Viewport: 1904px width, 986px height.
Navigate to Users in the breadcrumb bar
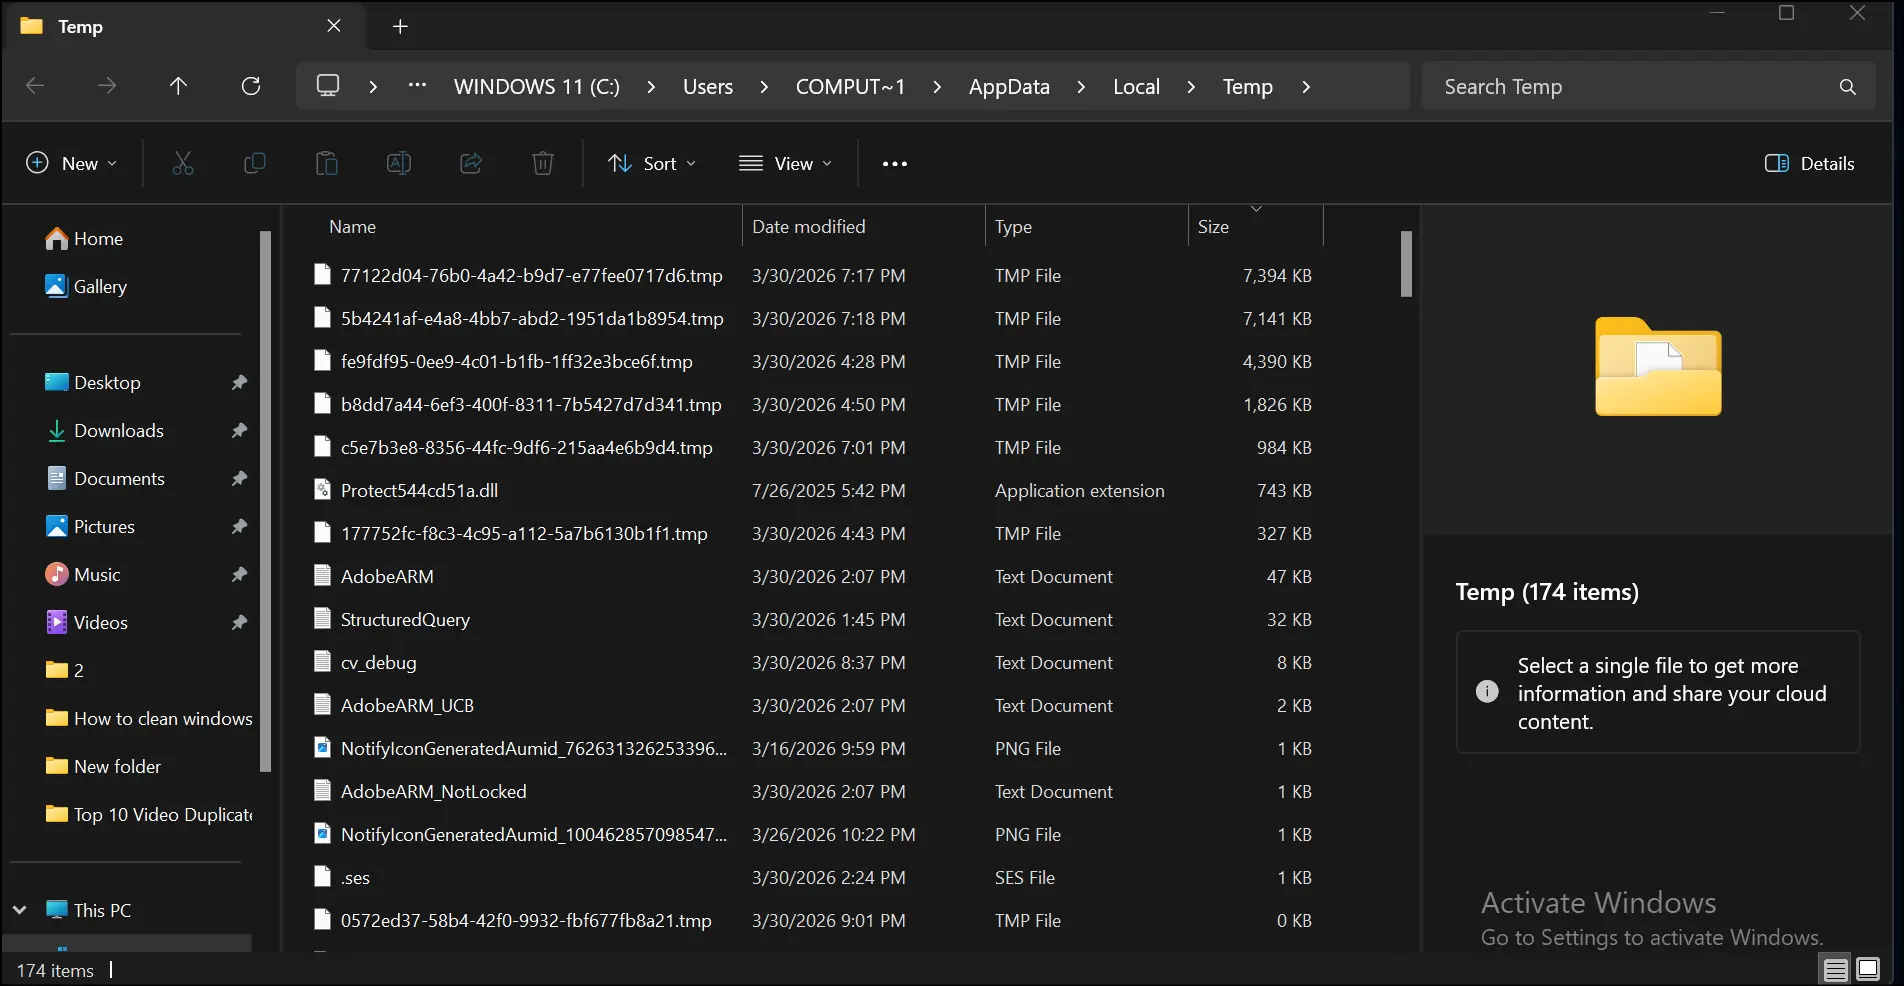pyautogui.click(x=708, y=87)
